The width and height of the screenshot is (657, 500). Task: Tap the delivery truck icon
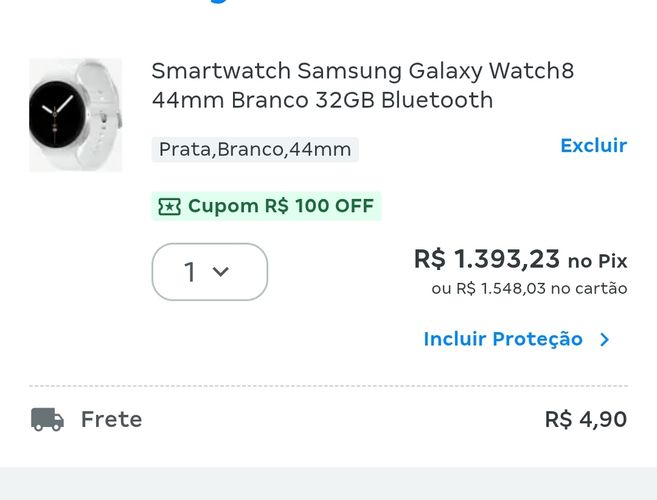47,419
